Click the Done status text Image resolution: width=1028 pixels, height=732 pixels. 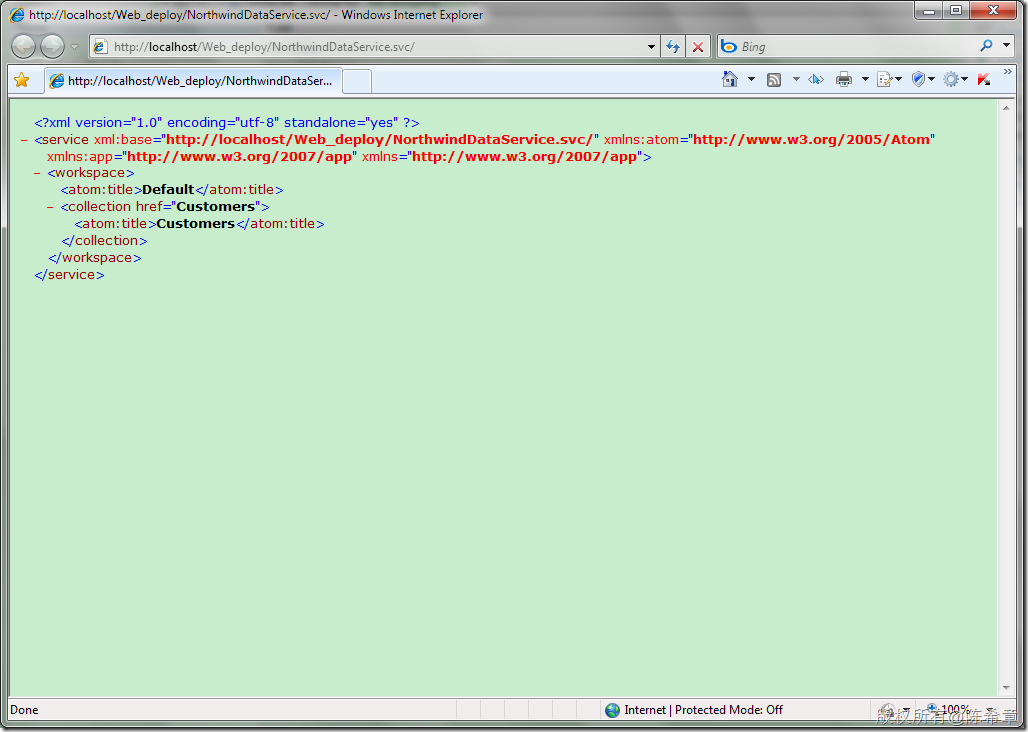click(24, 710)
